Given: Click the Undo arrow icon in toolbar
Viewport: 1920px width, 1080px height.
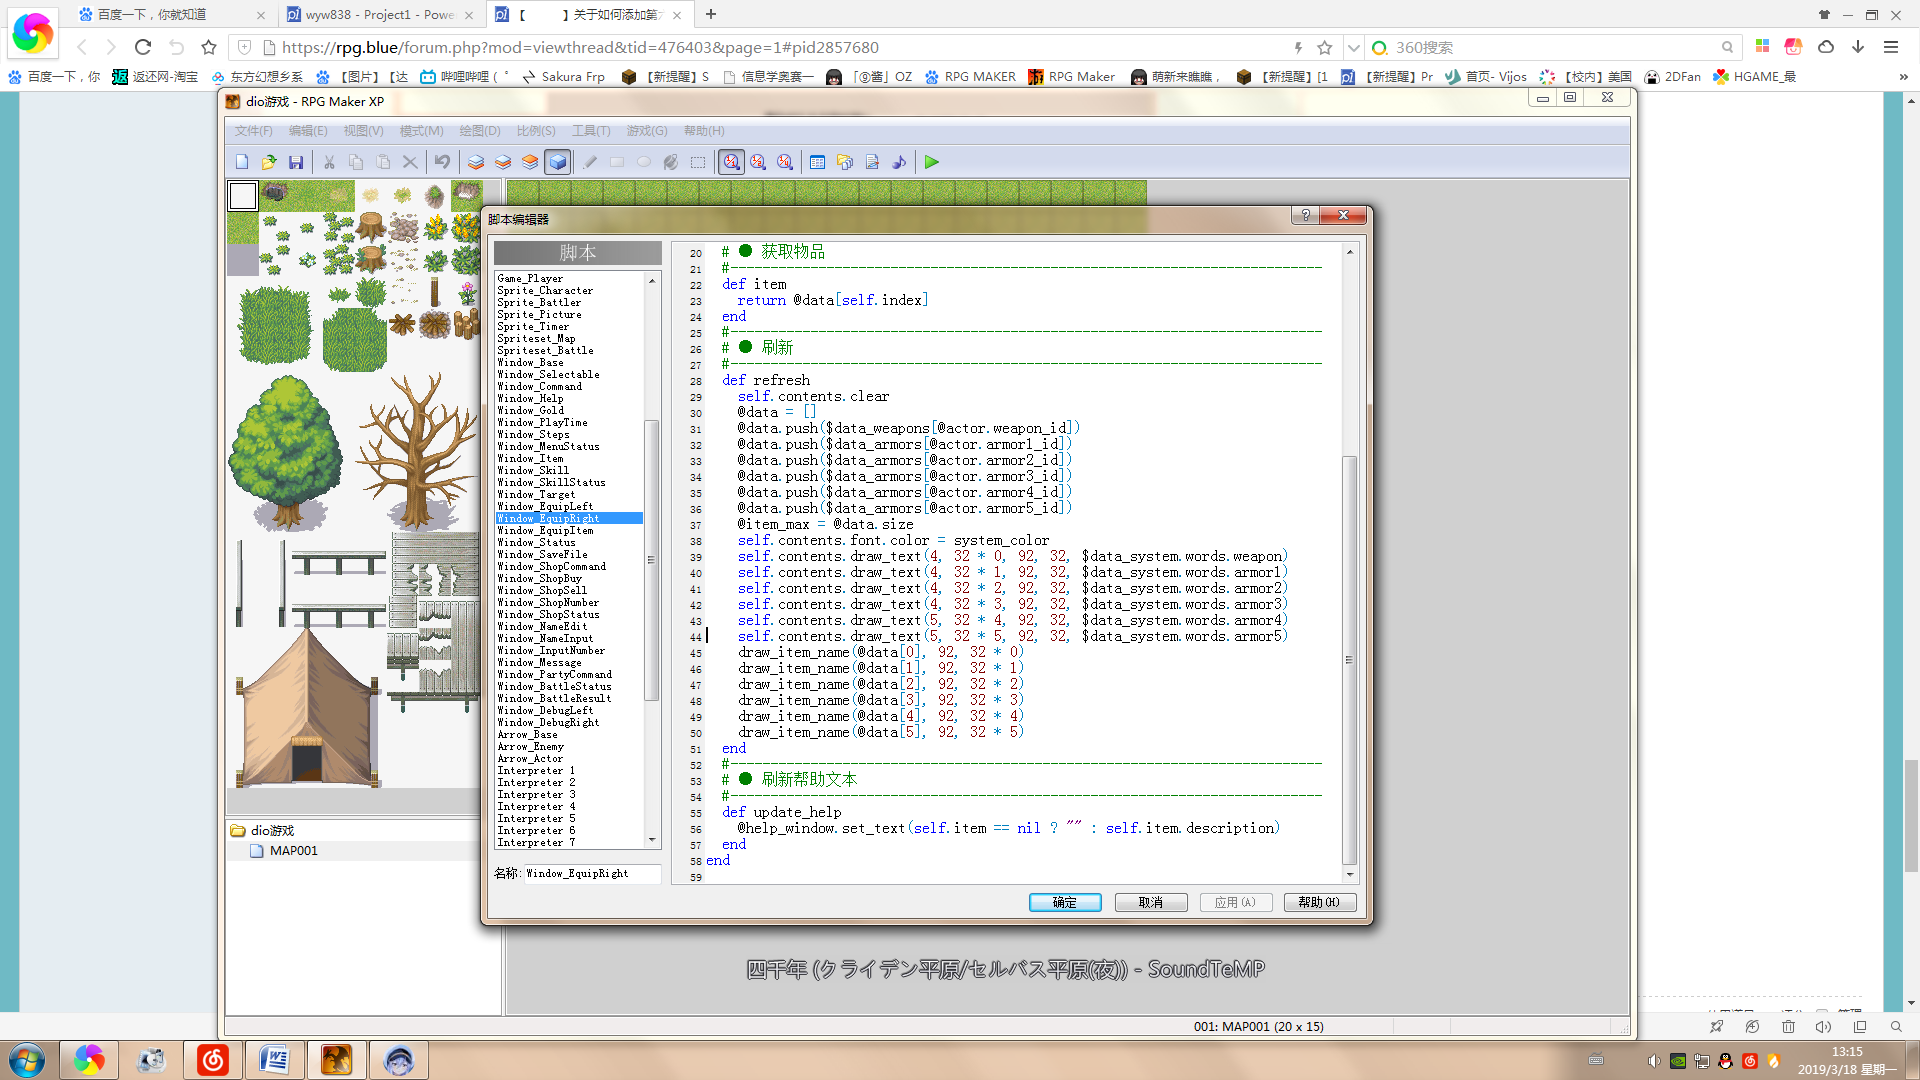Looking at the screenshot, I should click(x=442, y=162).
